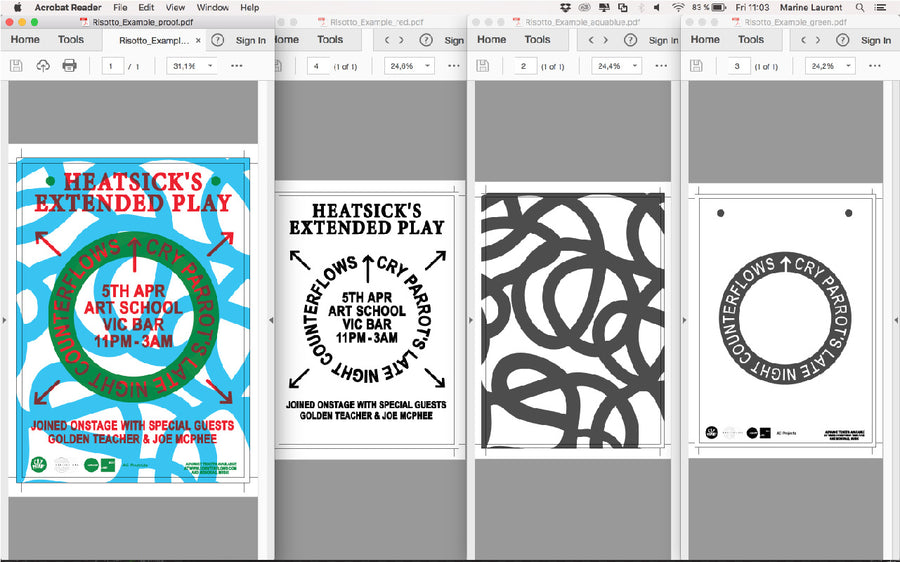Switch to Tools tab in aquablue window
Screen dimensions: 900x562
pos(537,40)
